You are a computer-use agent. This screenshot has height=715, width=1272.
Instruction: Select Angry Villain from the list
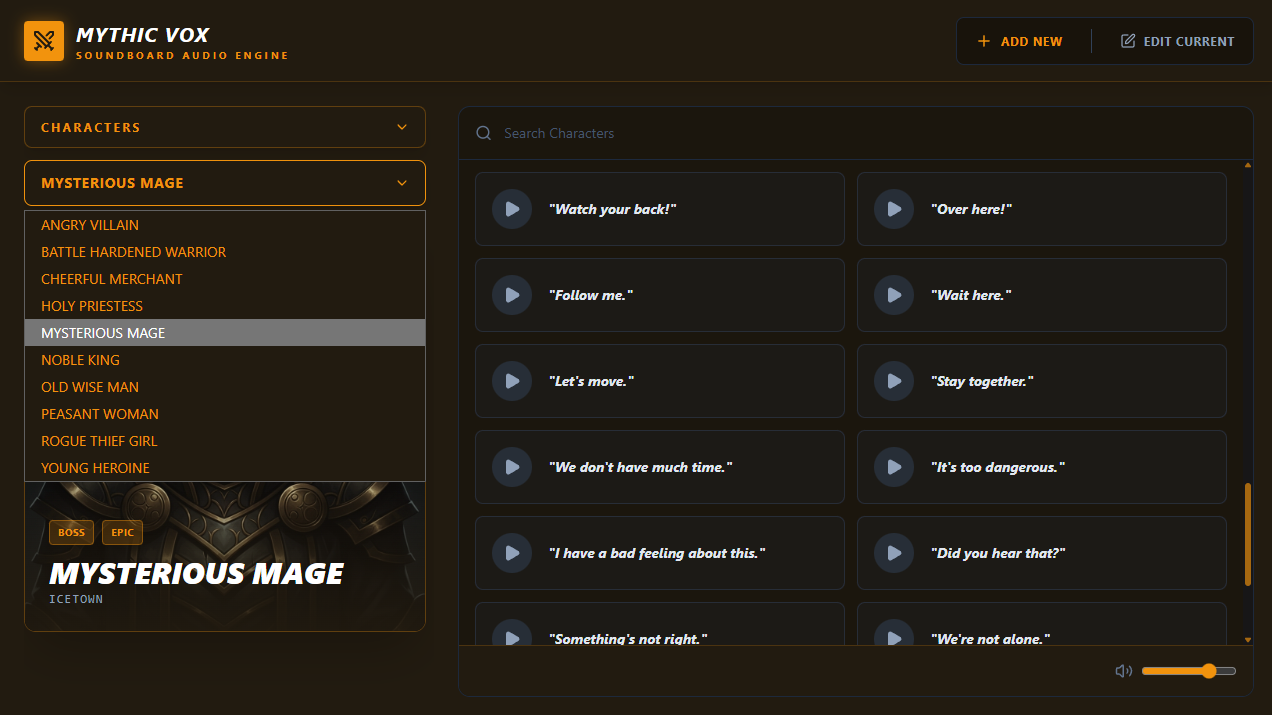[x=90, y=225]
